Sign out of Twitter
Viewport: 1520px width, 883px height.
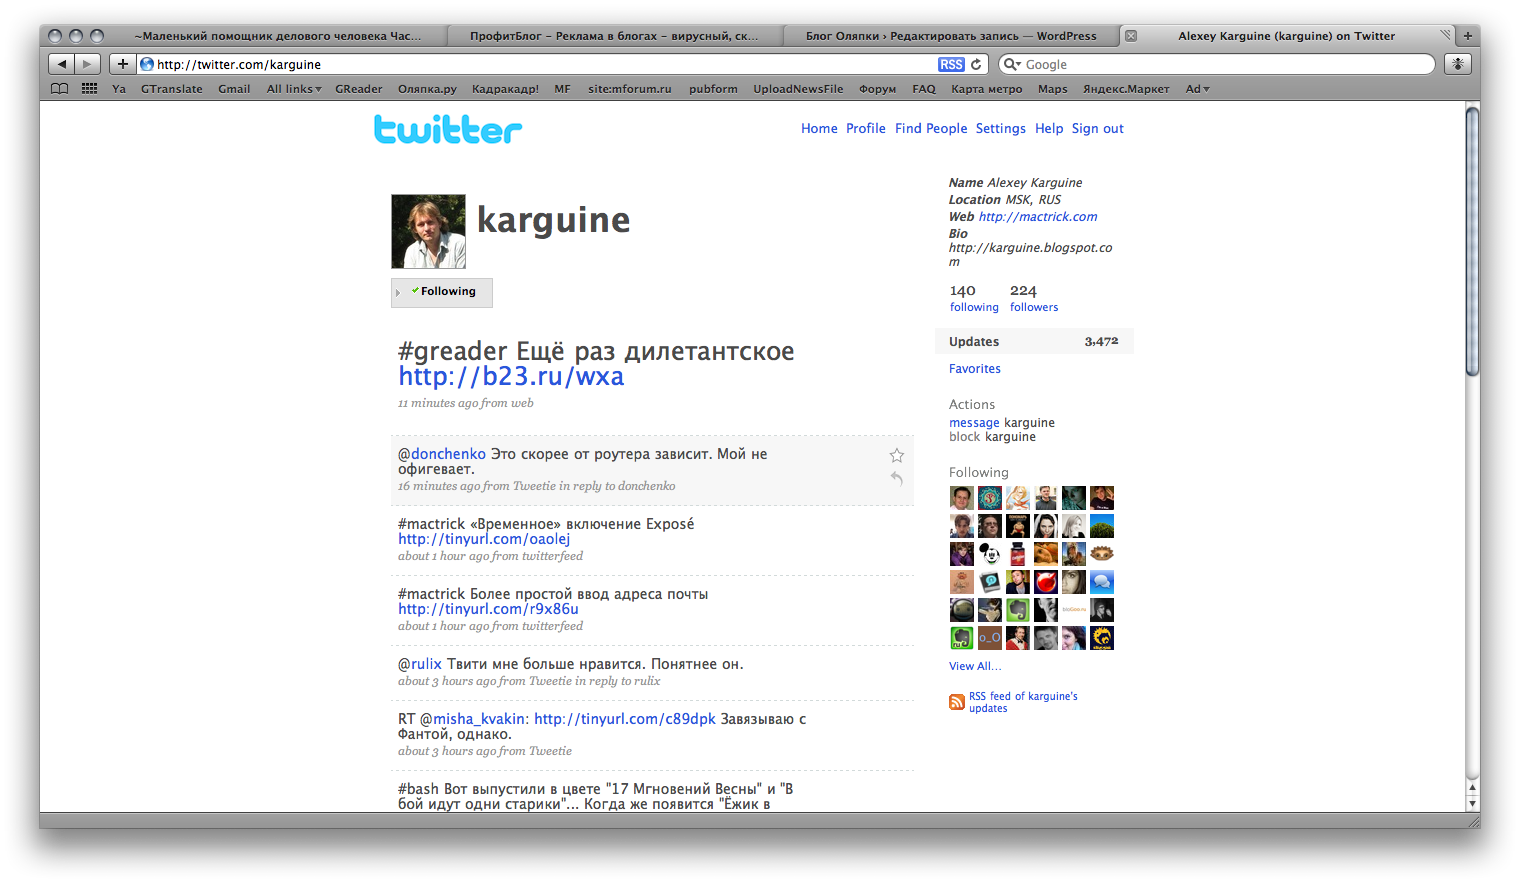1098,129
